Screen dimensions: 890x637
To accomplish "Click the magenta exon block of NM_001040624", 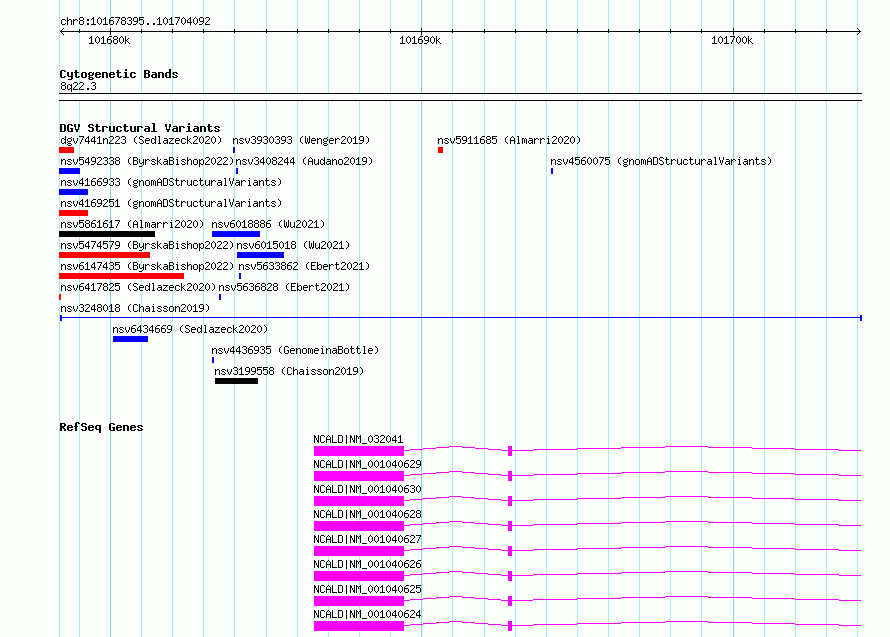I will 359,626.
